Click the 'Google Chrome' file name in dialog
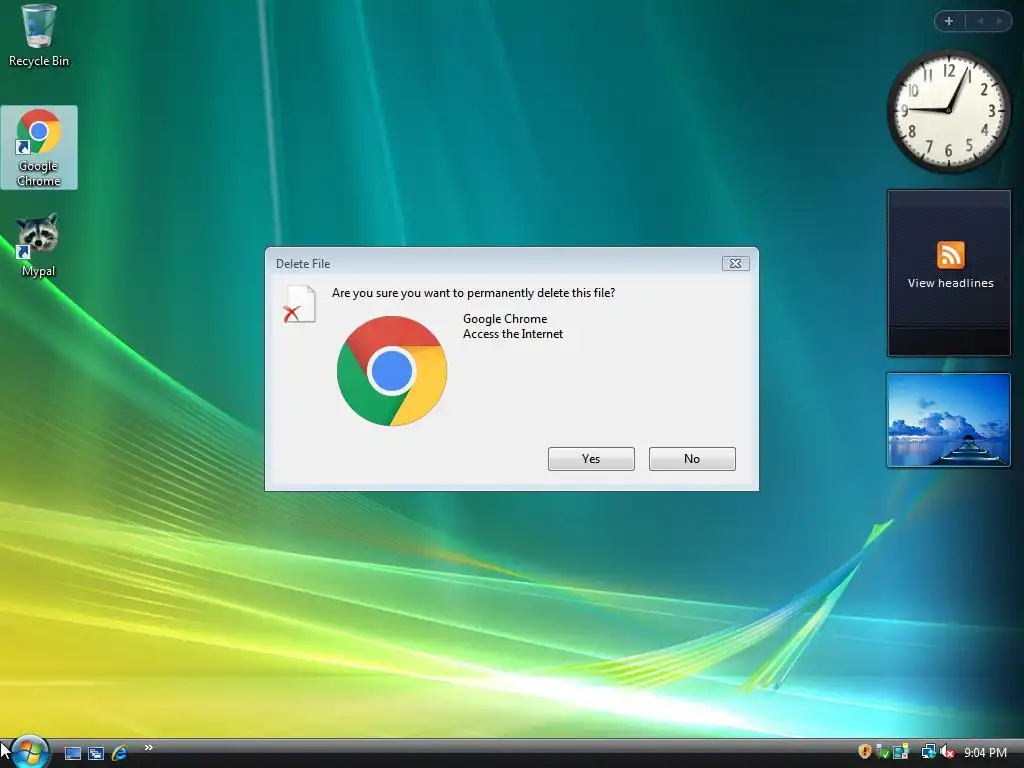1024x768 pixels. coord(505,319)
